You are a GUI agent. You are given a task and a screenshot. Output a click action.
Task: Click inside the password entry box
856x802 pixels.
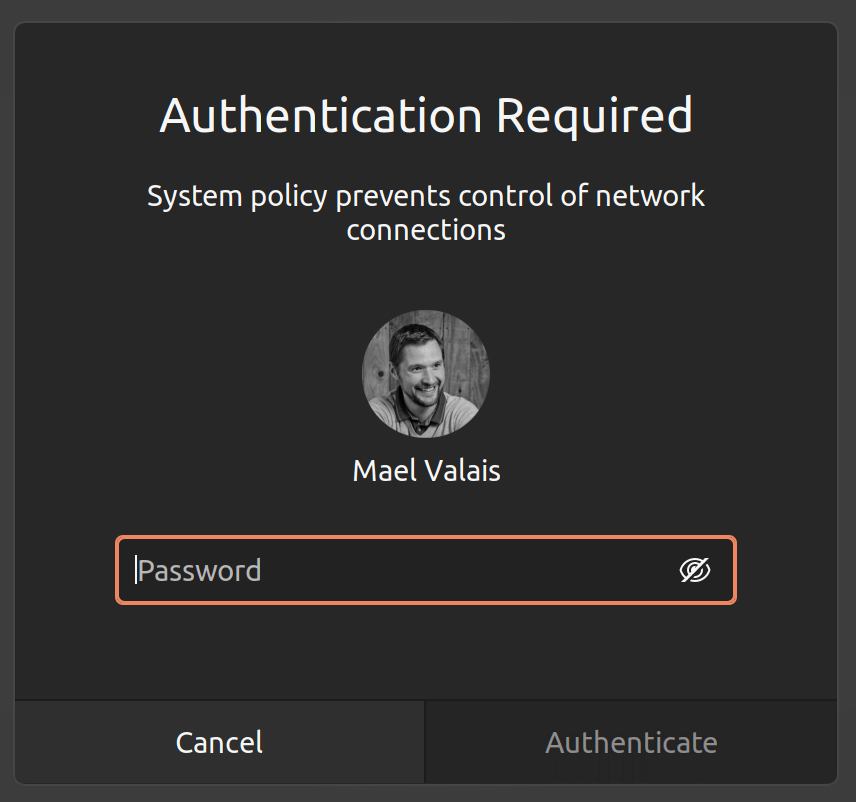tap(400, 570)
